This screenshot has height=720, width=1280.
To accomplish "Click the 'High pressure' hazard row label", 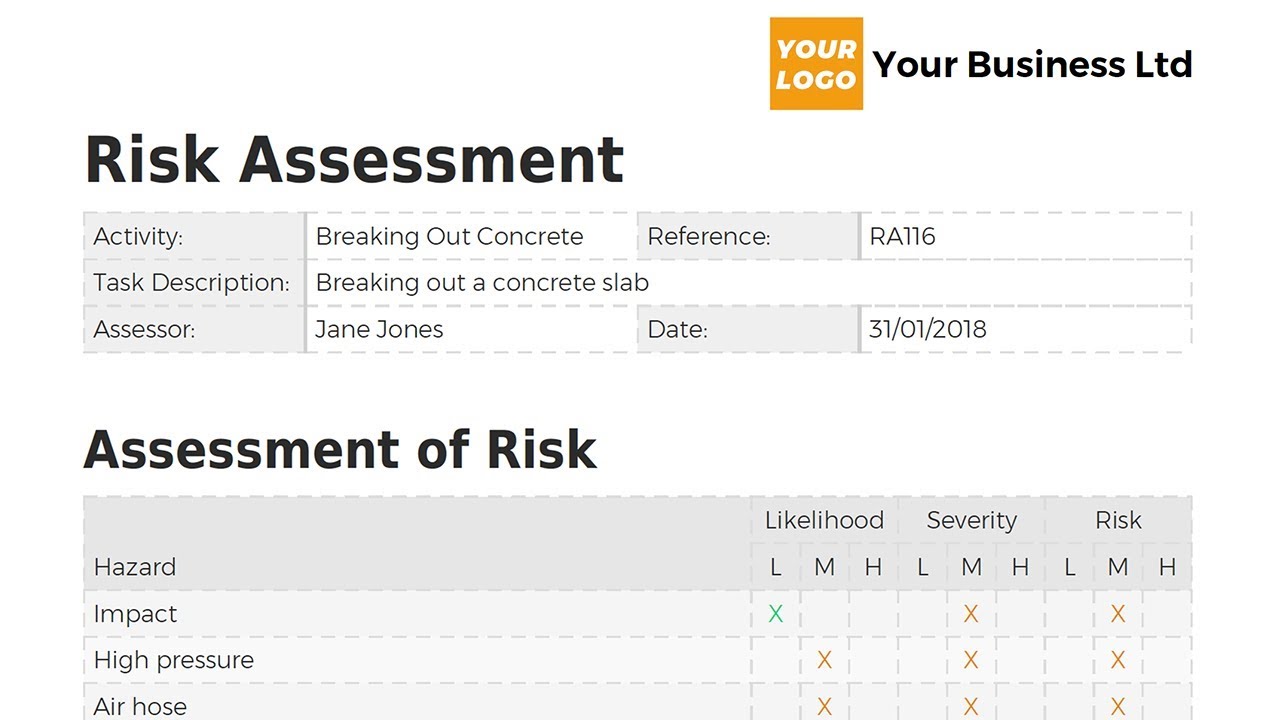I will coord(174,660).
